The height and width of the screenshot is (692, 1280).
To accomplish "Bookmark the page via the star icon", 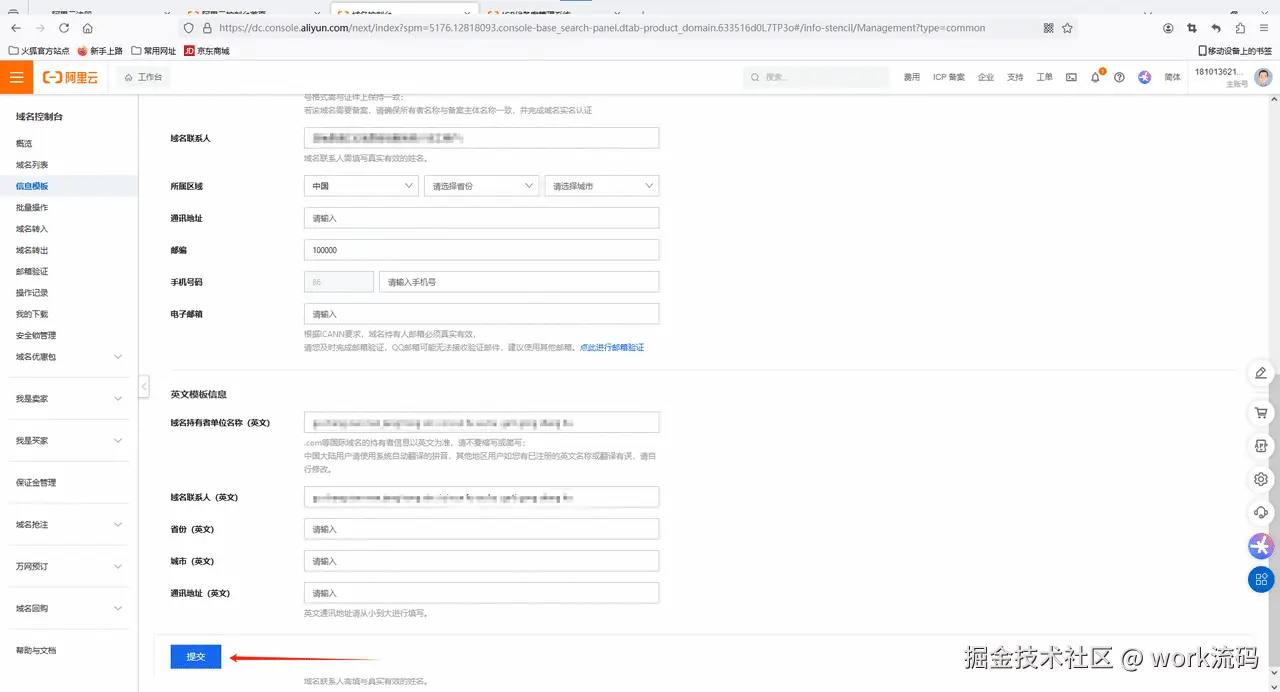I will [x=1066, y=29].
